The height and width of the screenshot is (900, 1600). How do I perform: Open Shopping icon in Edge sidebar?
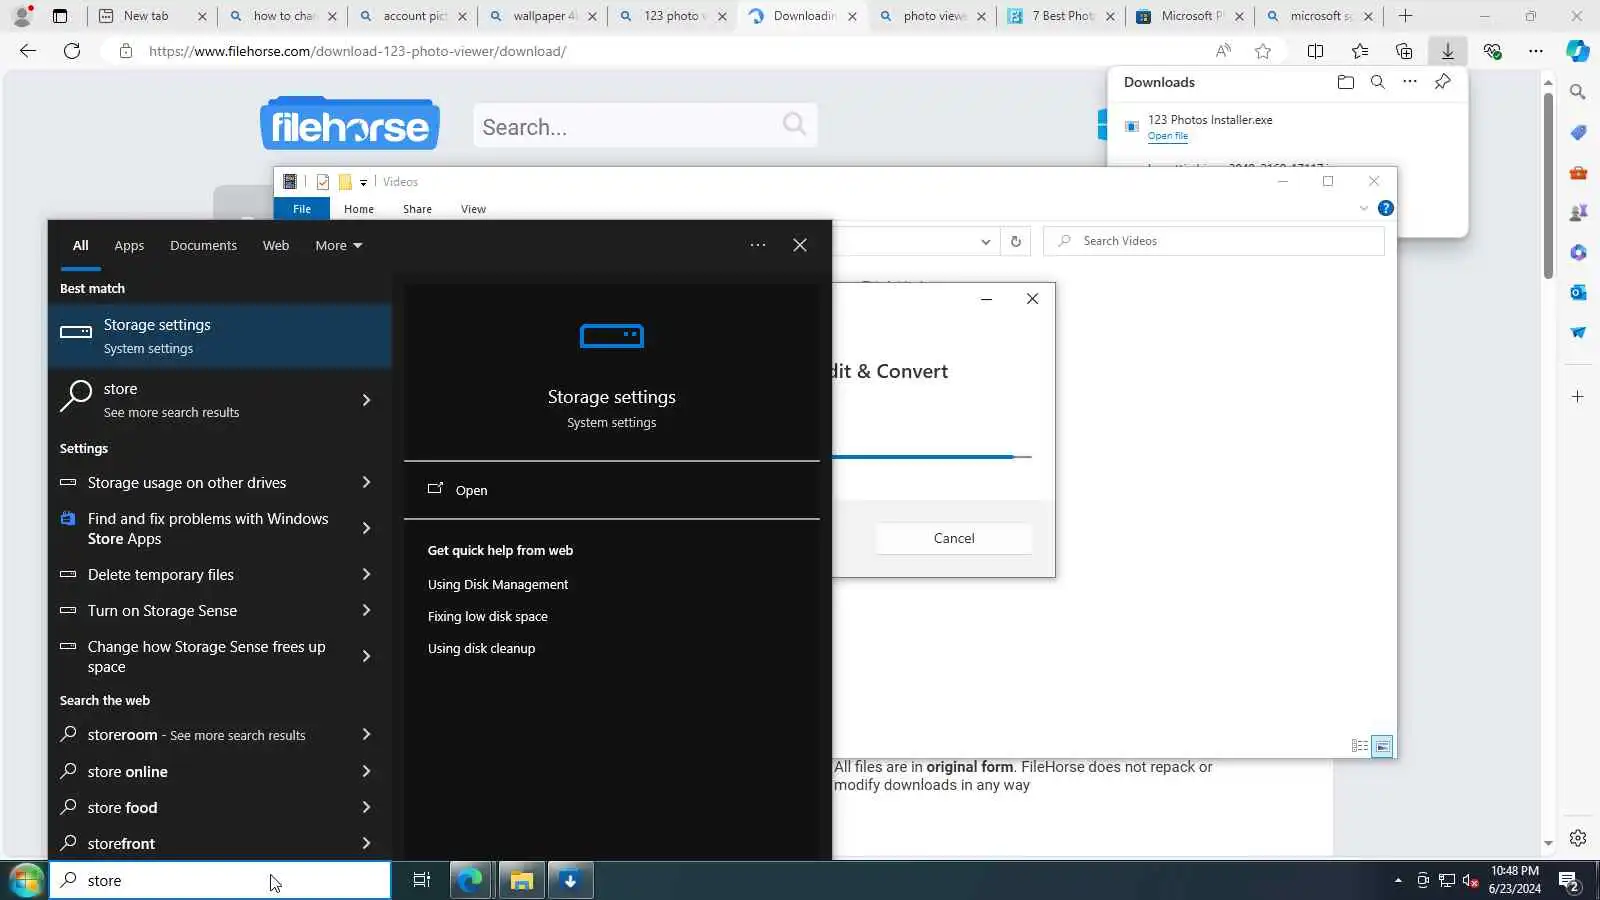(x=1578, y=132)
